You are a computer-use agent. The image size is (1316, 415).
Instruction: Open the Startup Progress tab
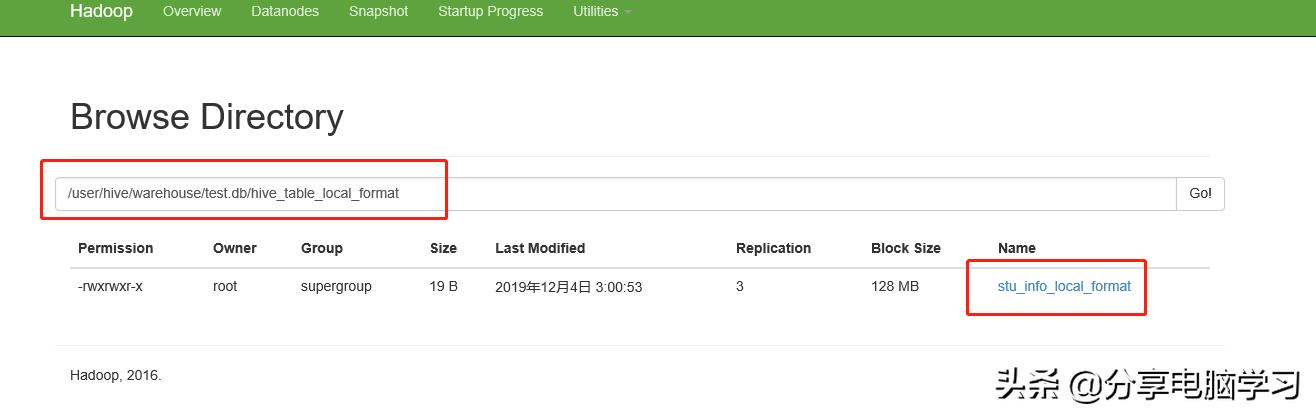[x=490, y=12]
